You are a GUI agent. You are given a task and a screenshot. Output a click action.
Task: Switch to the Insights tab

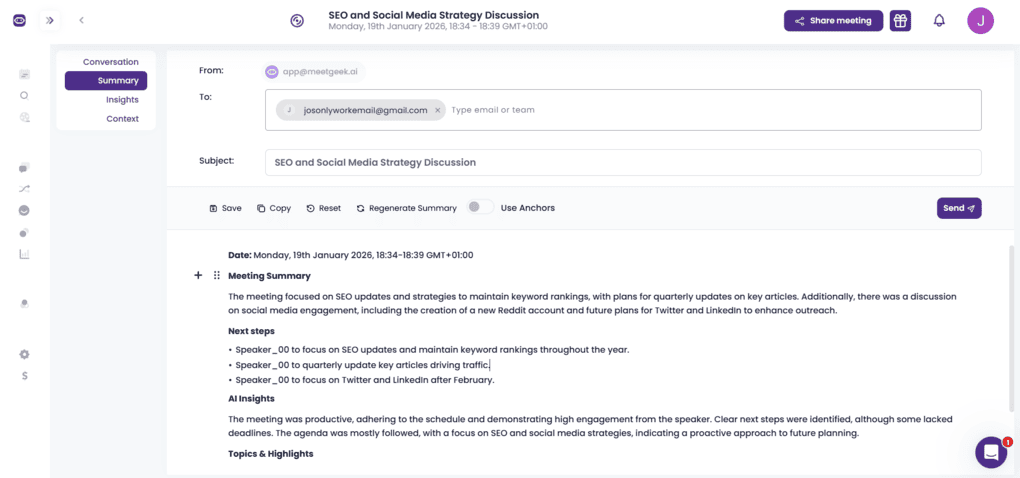point(122,100)
